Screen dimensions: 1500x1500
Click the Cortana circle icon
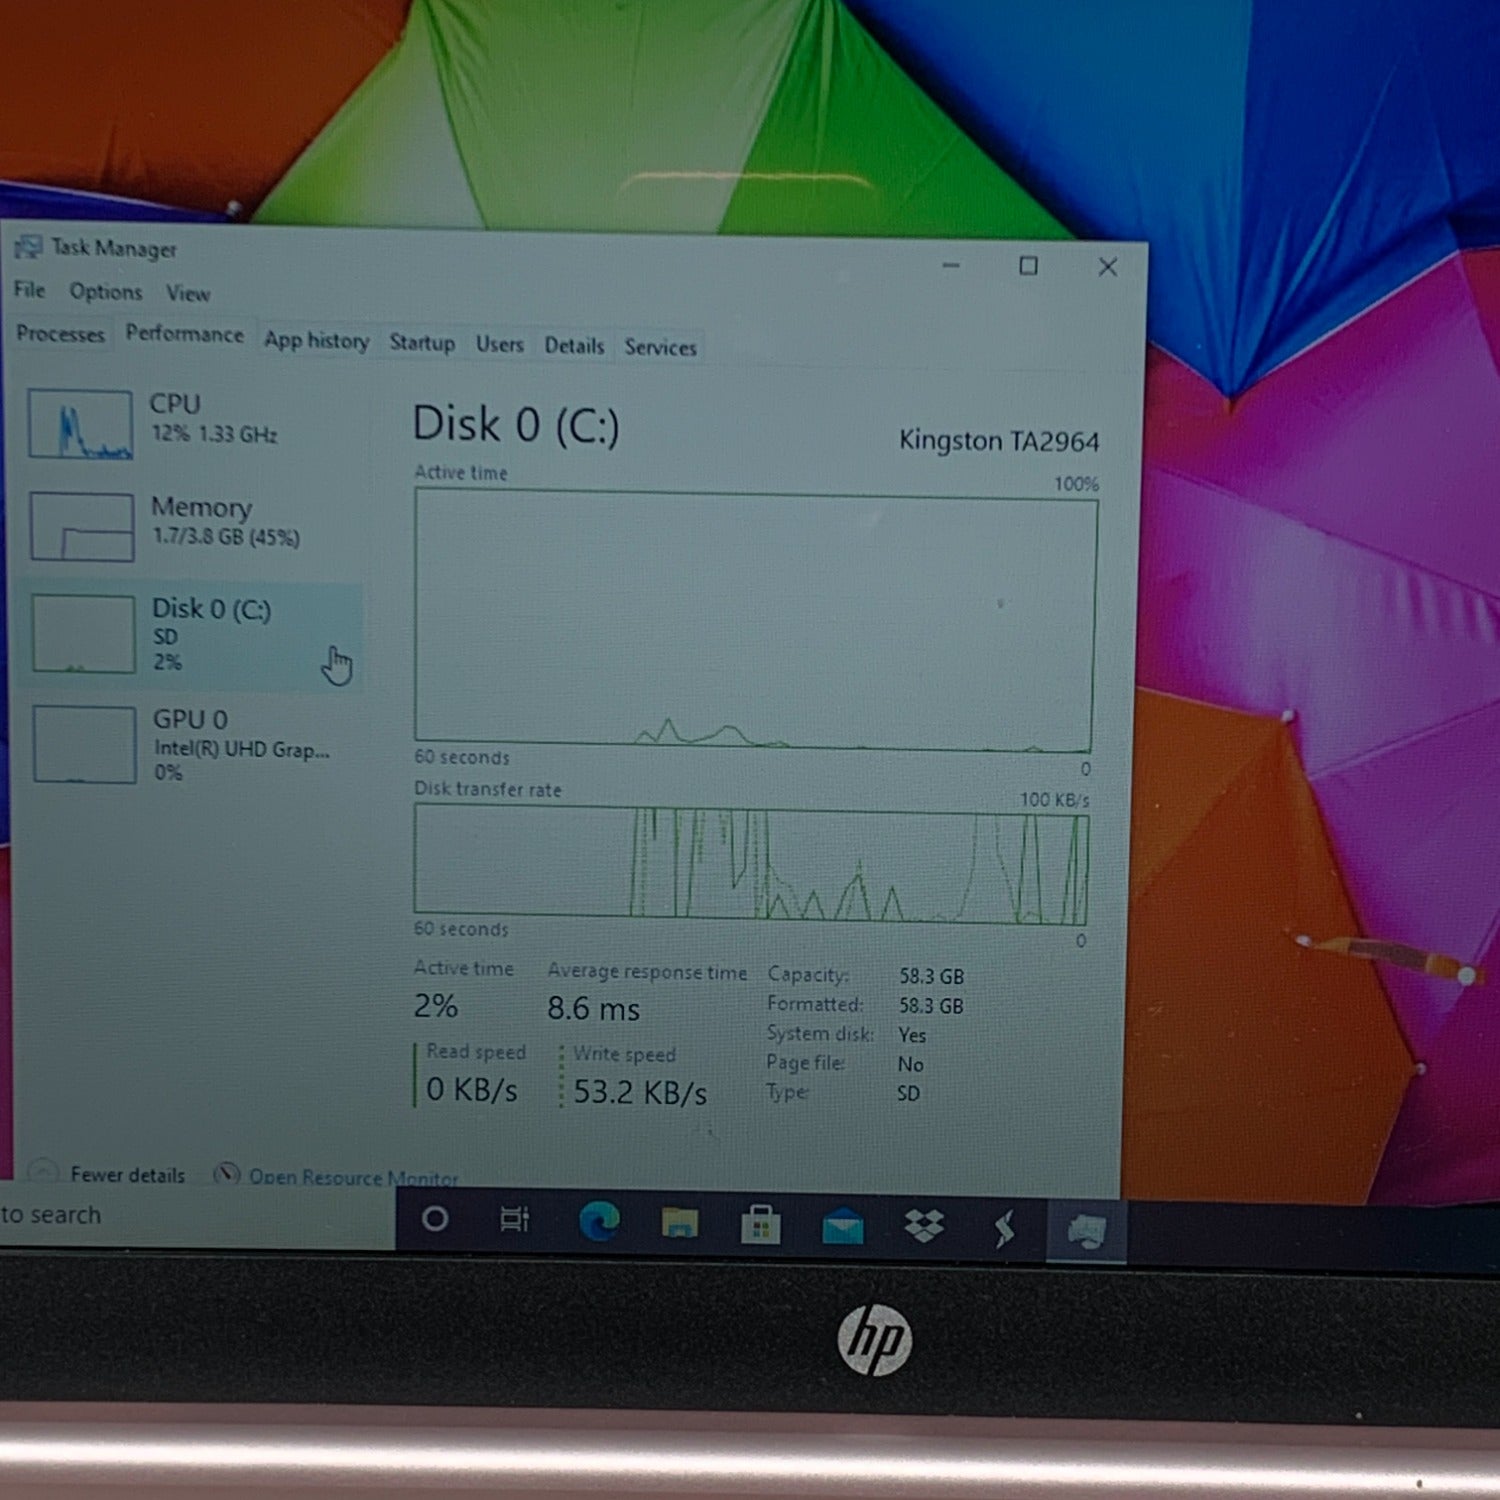coord(435,1219)
